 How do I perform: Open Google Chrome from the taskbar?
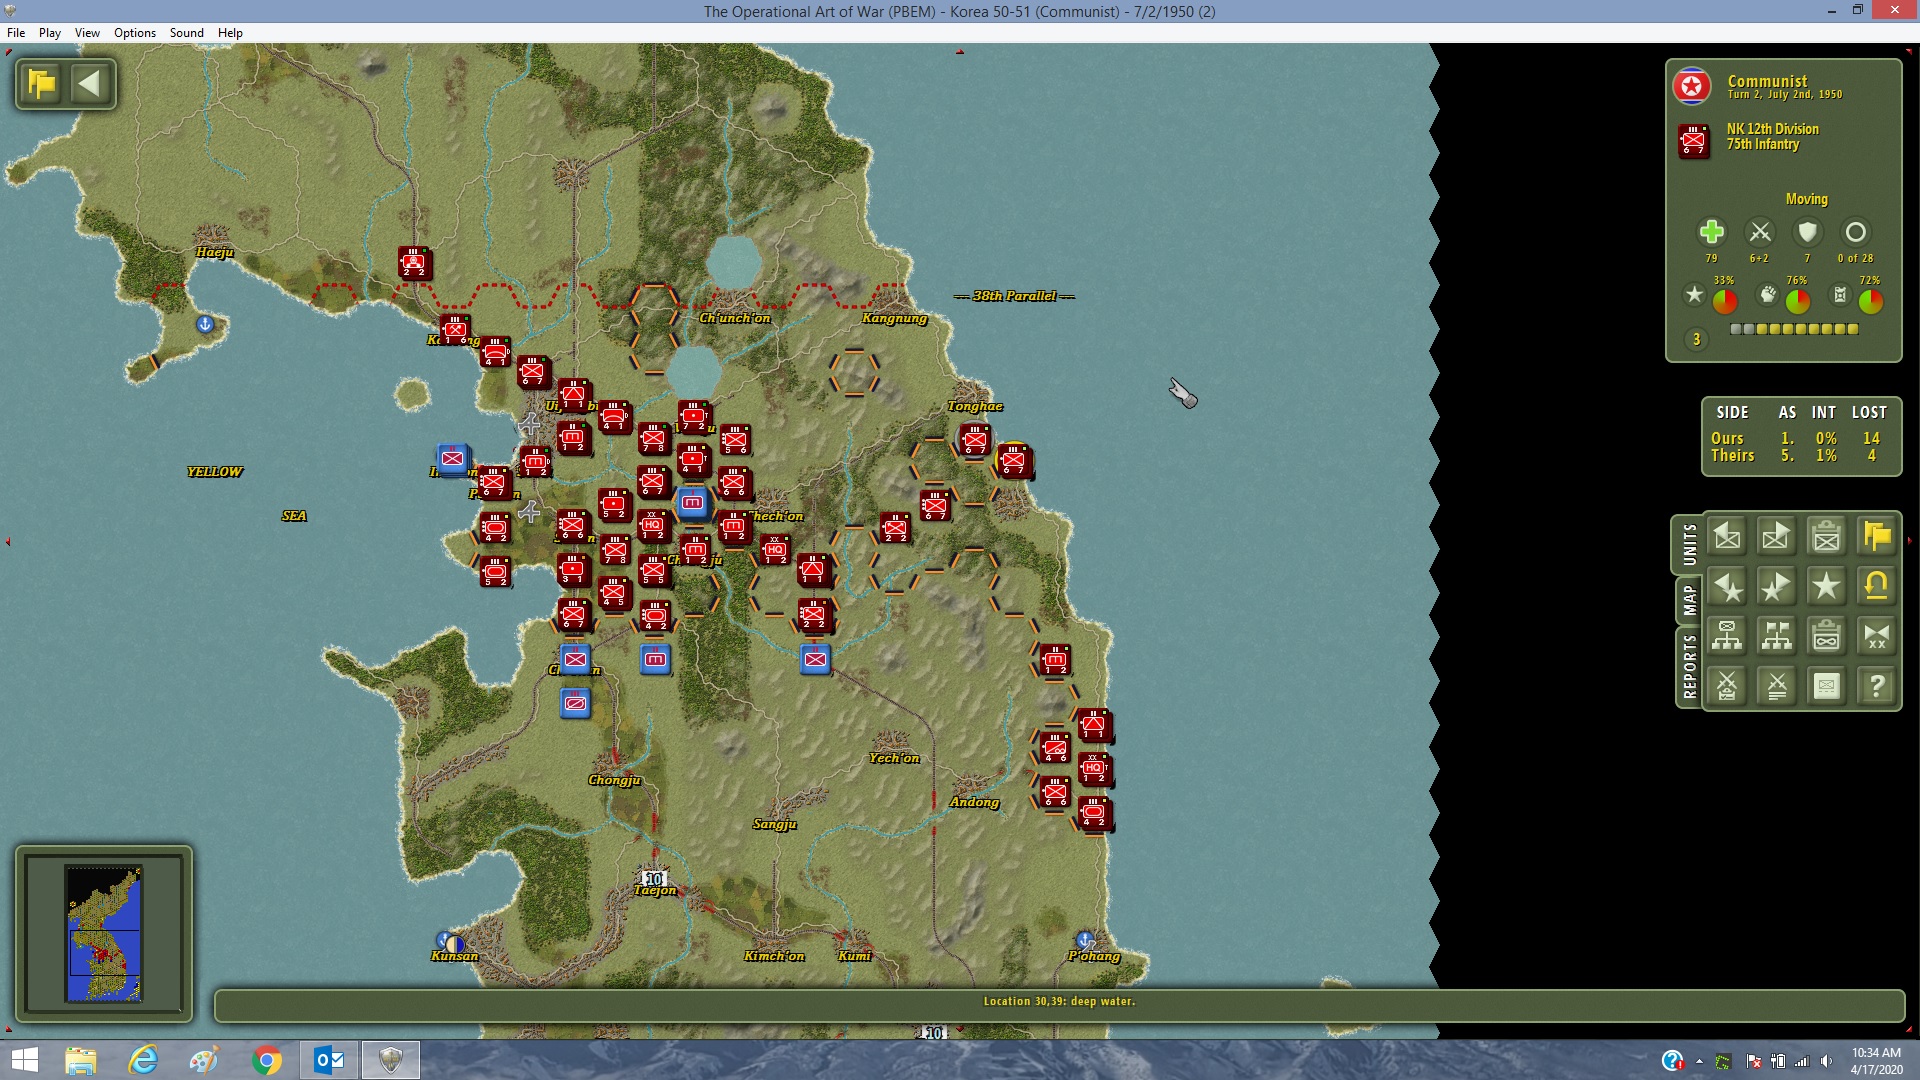(267, 1060)
